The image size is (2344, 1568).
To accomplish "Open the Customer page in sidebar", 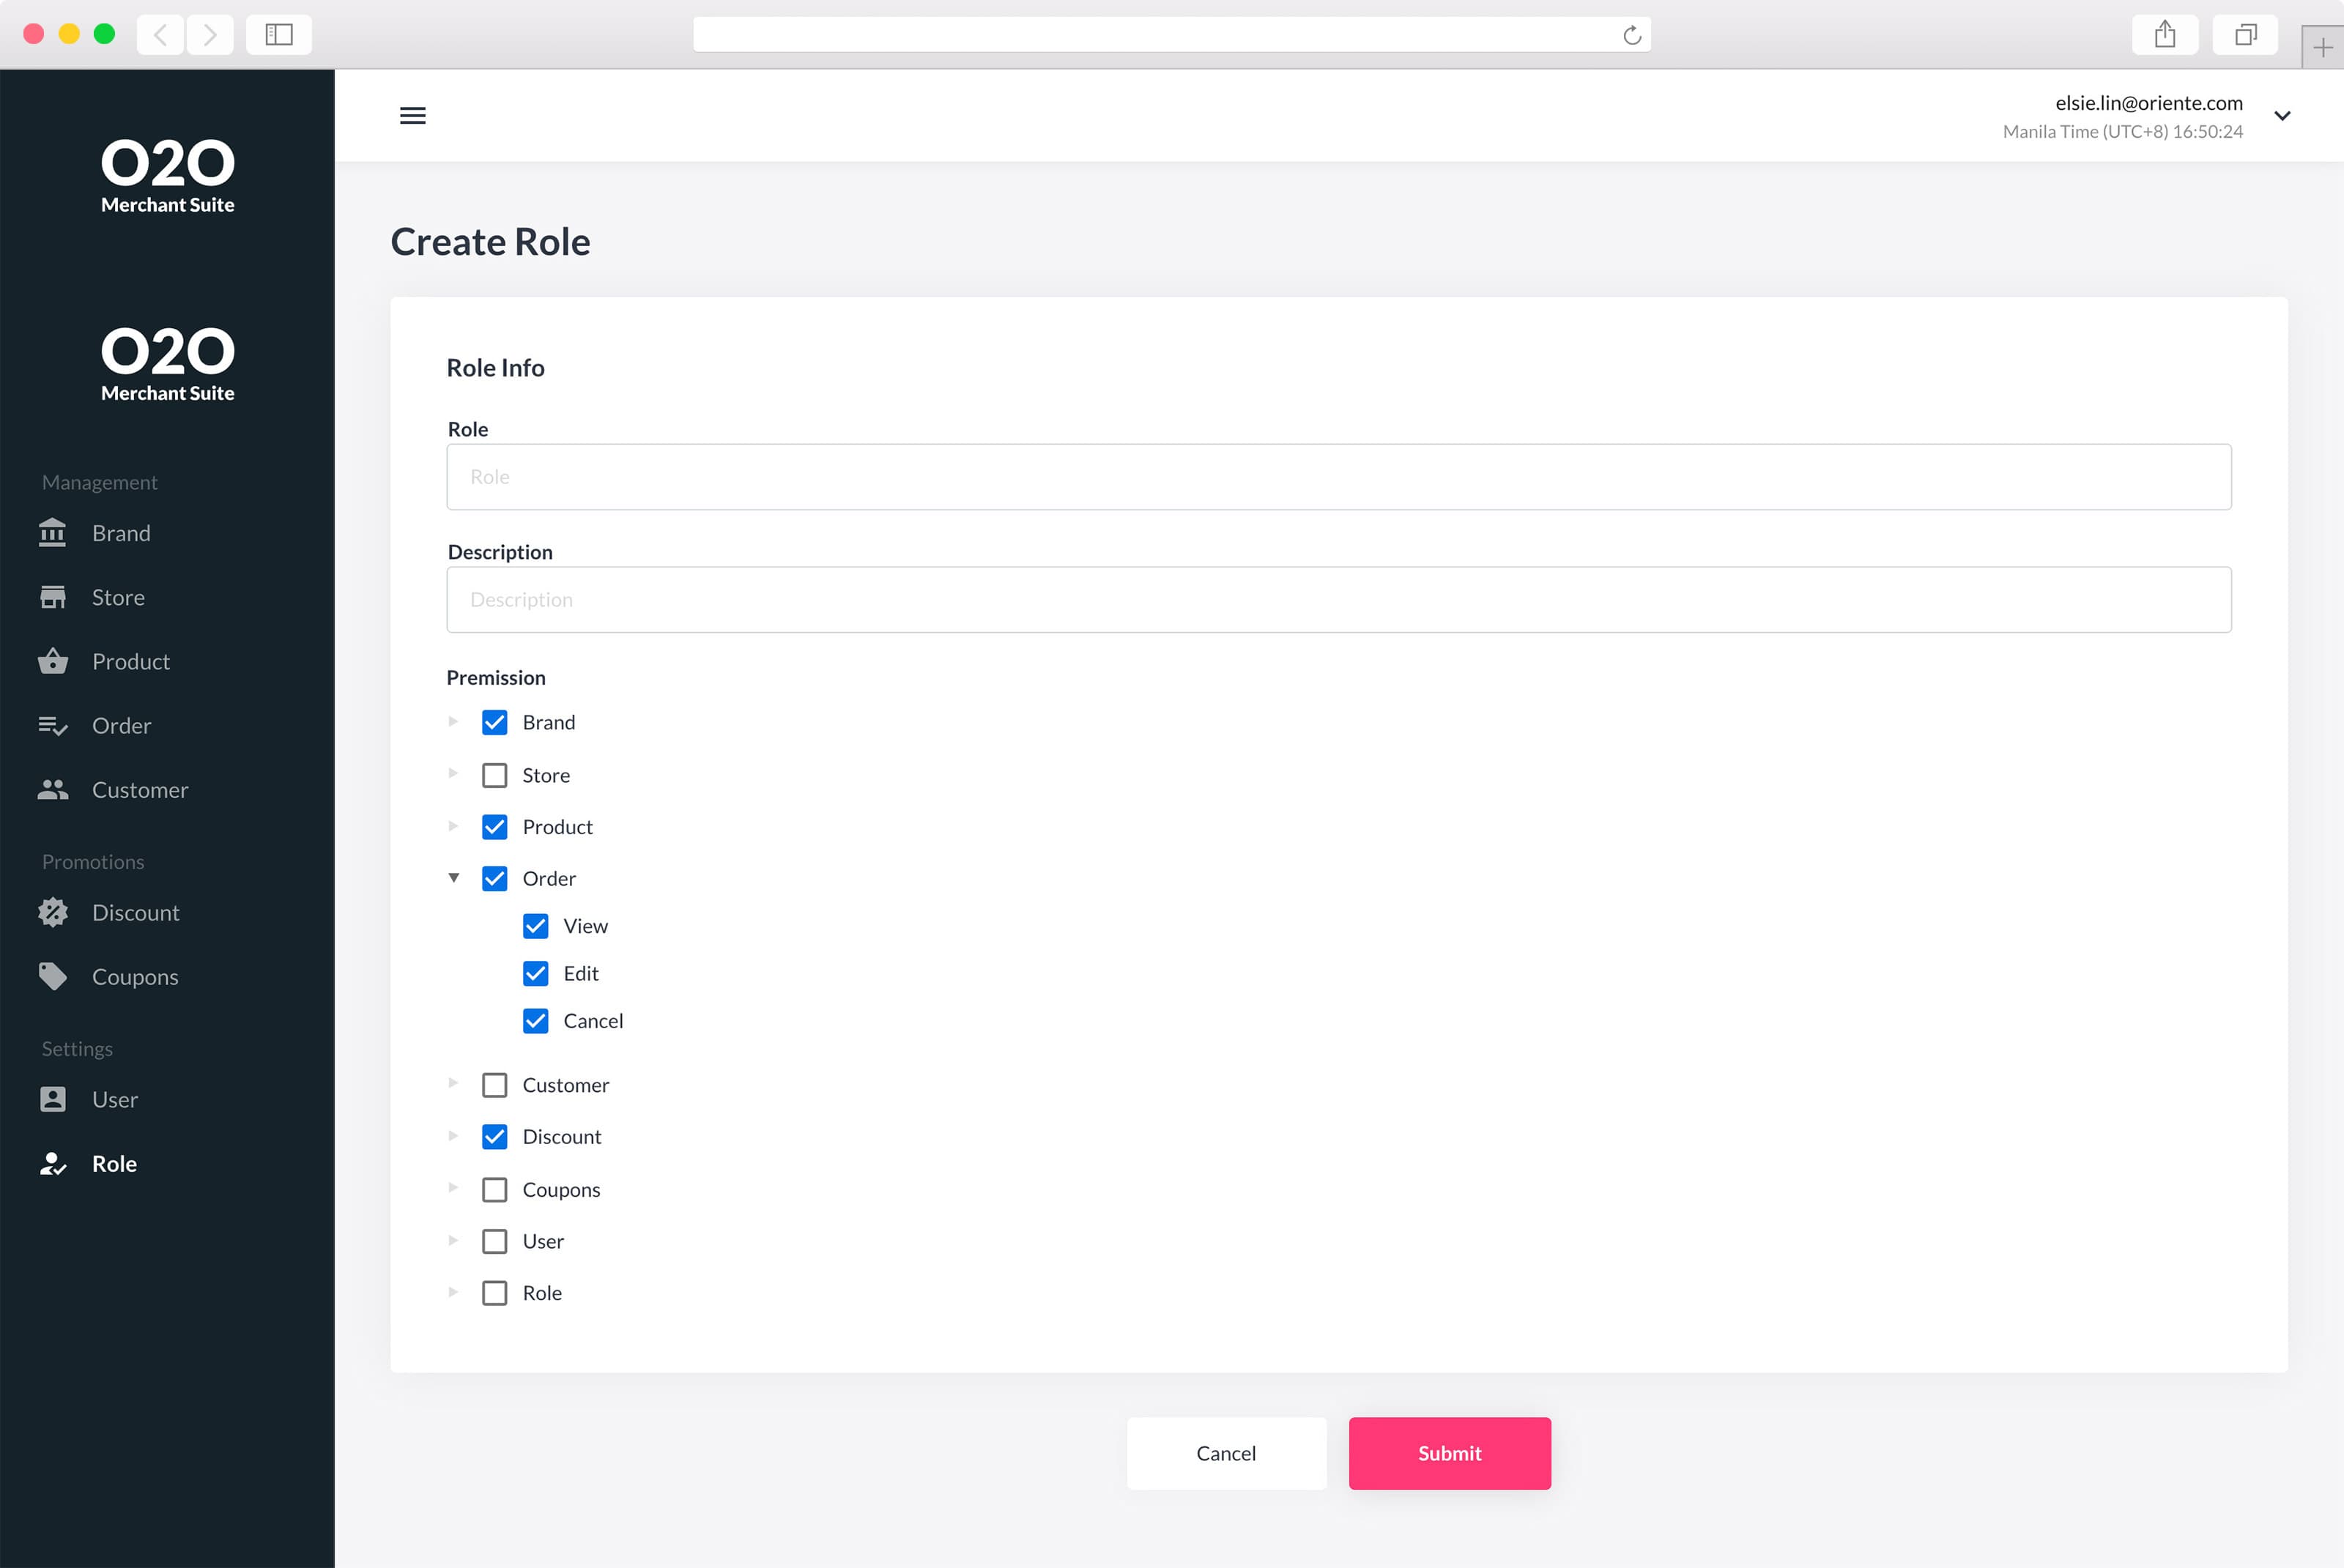I will (x=139, y=790).
